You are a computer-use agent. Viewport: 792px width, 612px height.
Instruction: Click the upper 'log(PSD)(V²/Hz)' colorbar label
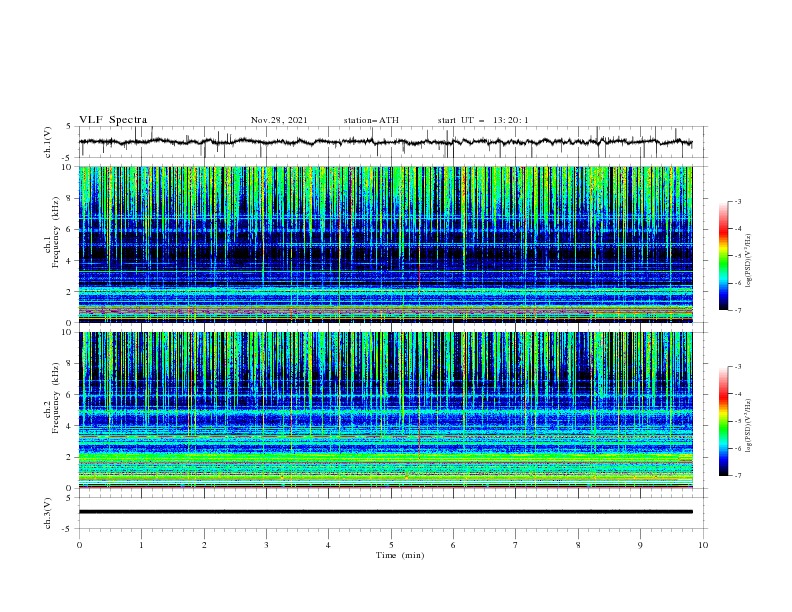(749, 261)
